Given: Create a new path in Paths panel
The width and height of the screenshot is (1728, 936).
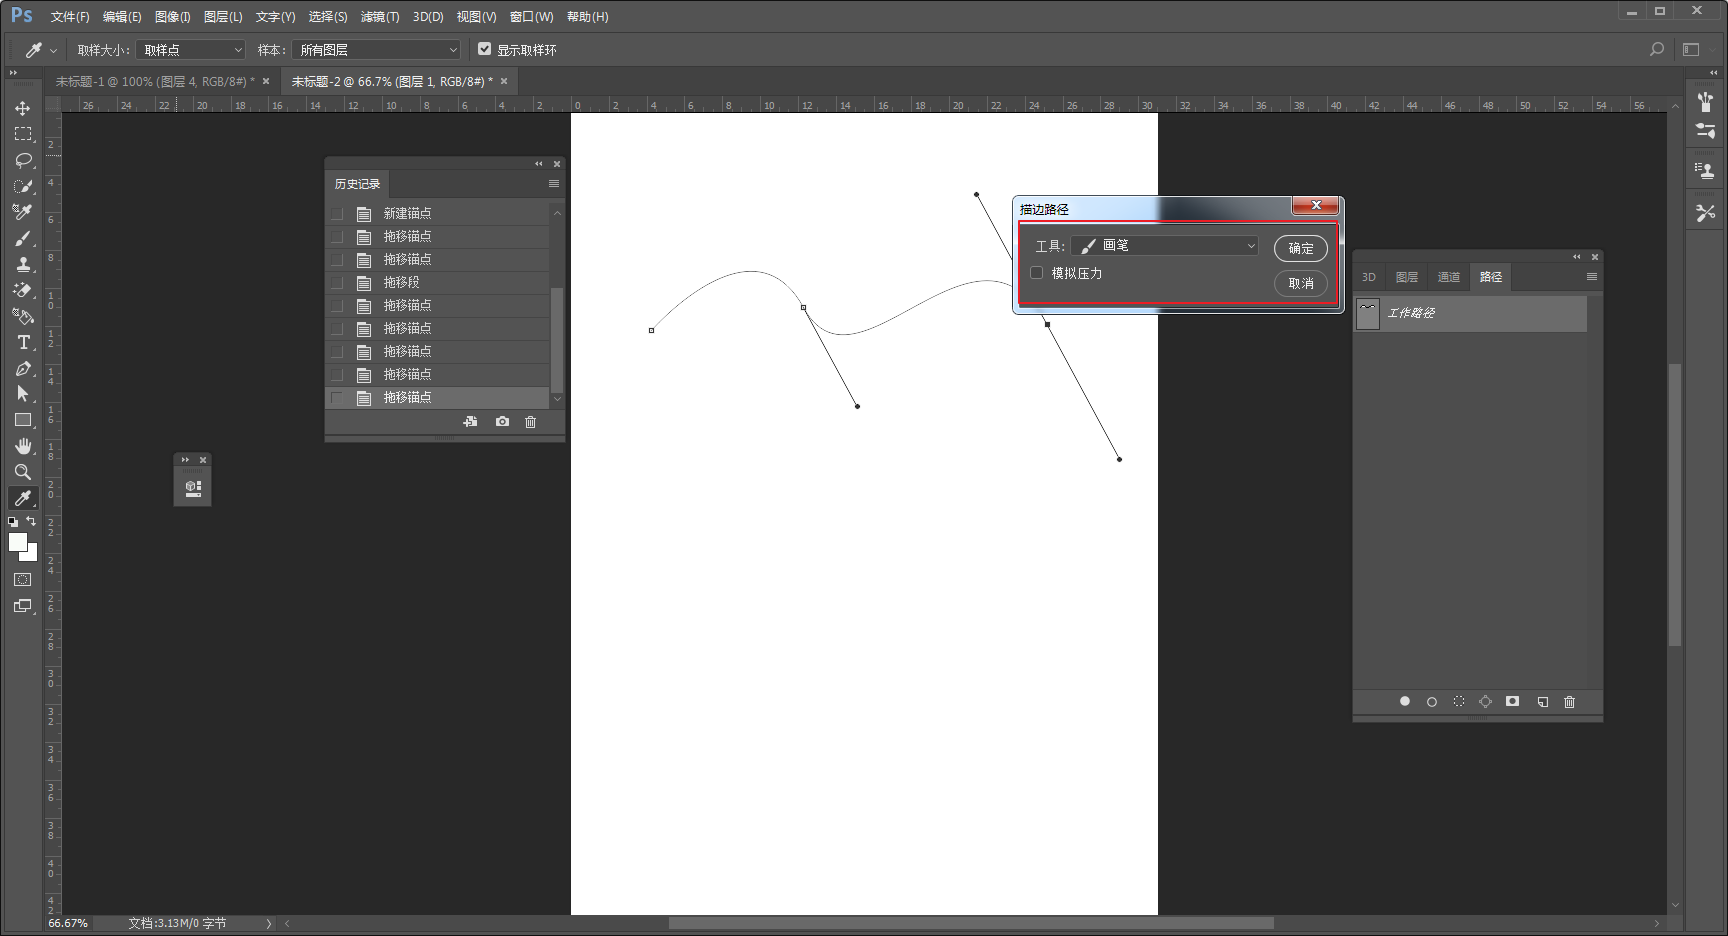Looking at the screenshot, I should click(1542, 702).
